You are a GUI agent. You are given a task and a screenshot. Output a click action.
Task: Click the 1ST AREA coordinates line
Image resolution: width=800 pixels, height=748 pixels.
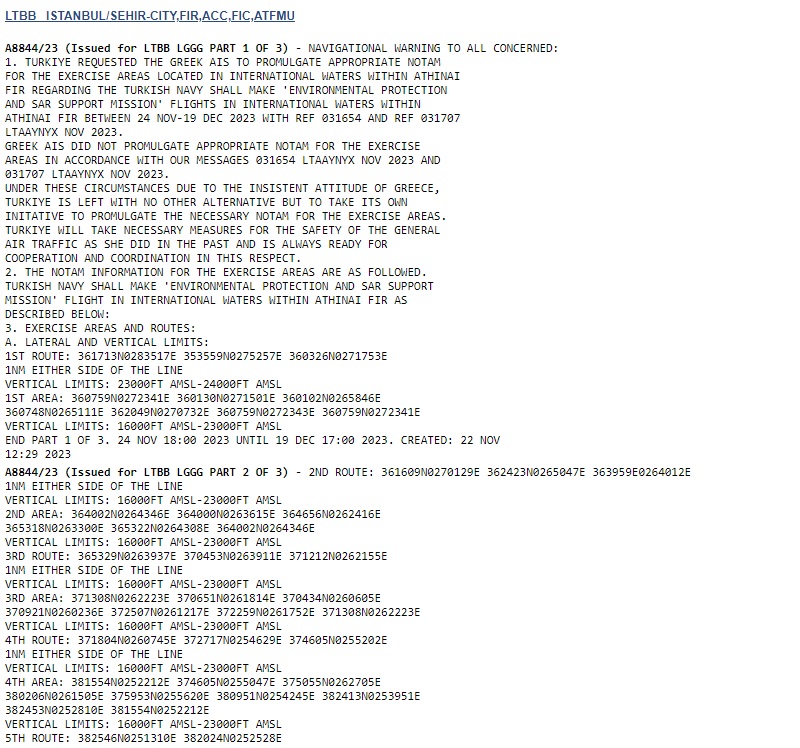193,398
